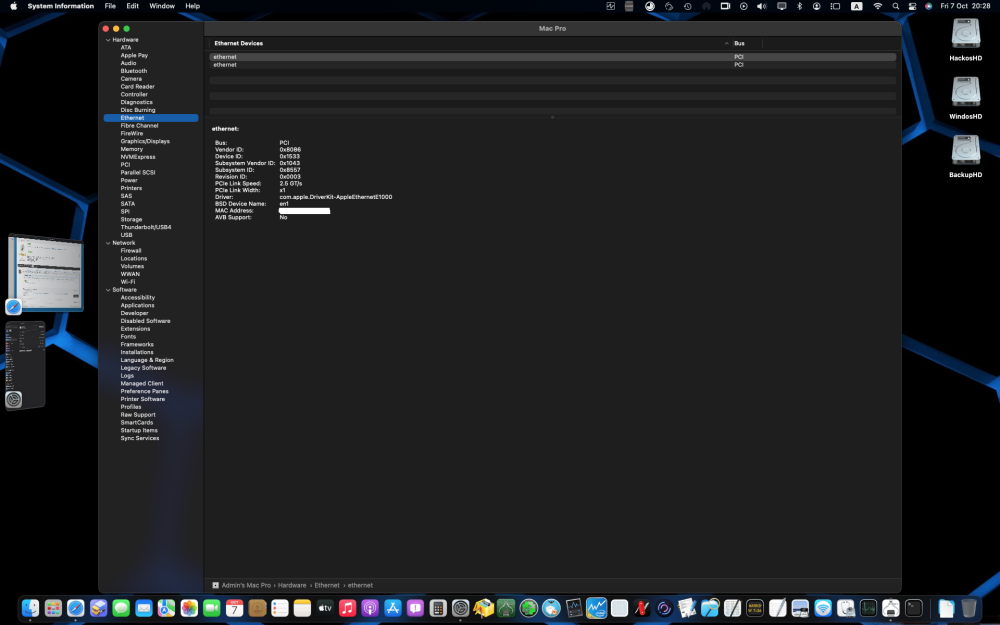The image size is (1000, 625).
Task: Open the Help menu
Action: (193, 6)
